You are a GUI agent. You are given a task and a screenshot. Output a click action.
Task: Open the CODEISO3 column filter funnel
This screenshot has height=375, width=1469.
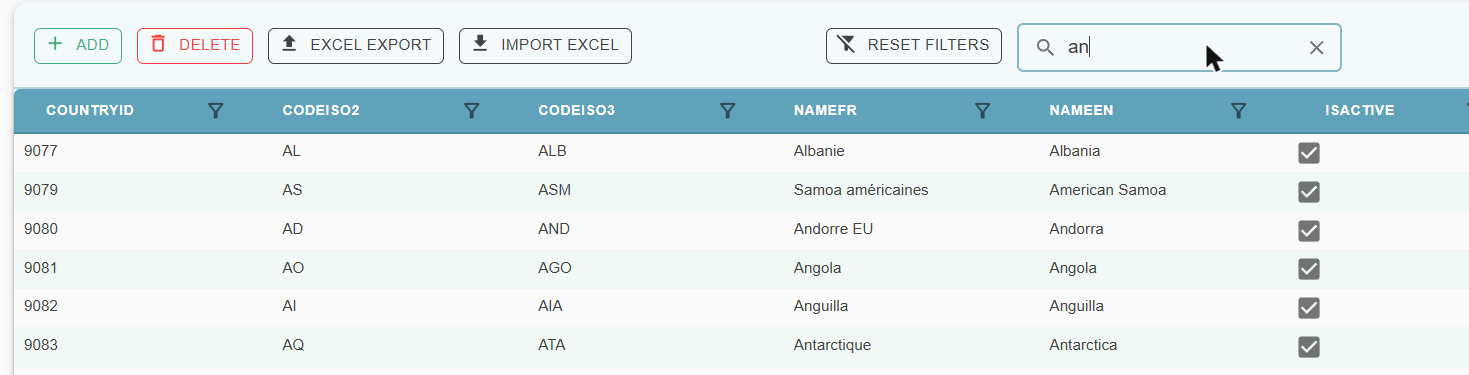(728, 111)
